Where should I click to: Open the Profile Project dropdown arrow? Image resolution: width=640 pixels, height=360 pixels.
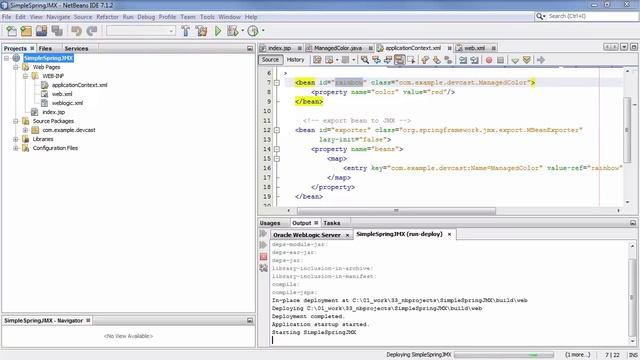(x=263, y=31)
